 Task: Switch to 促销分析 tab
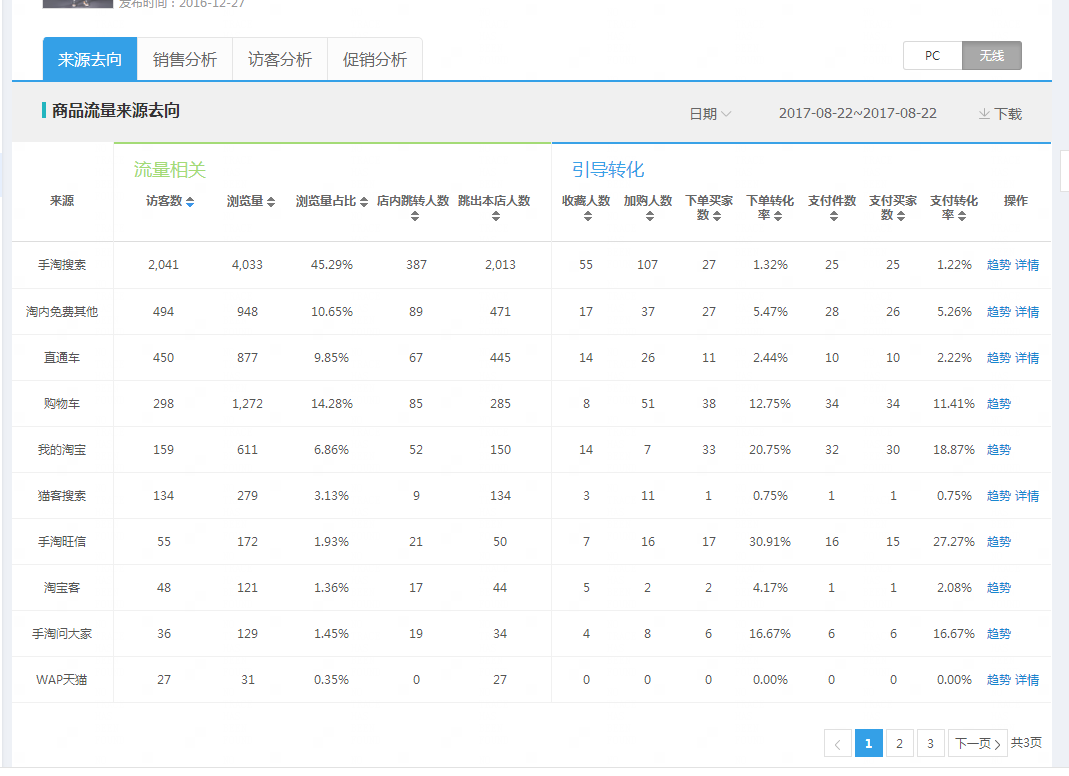[x=375, y=59]
